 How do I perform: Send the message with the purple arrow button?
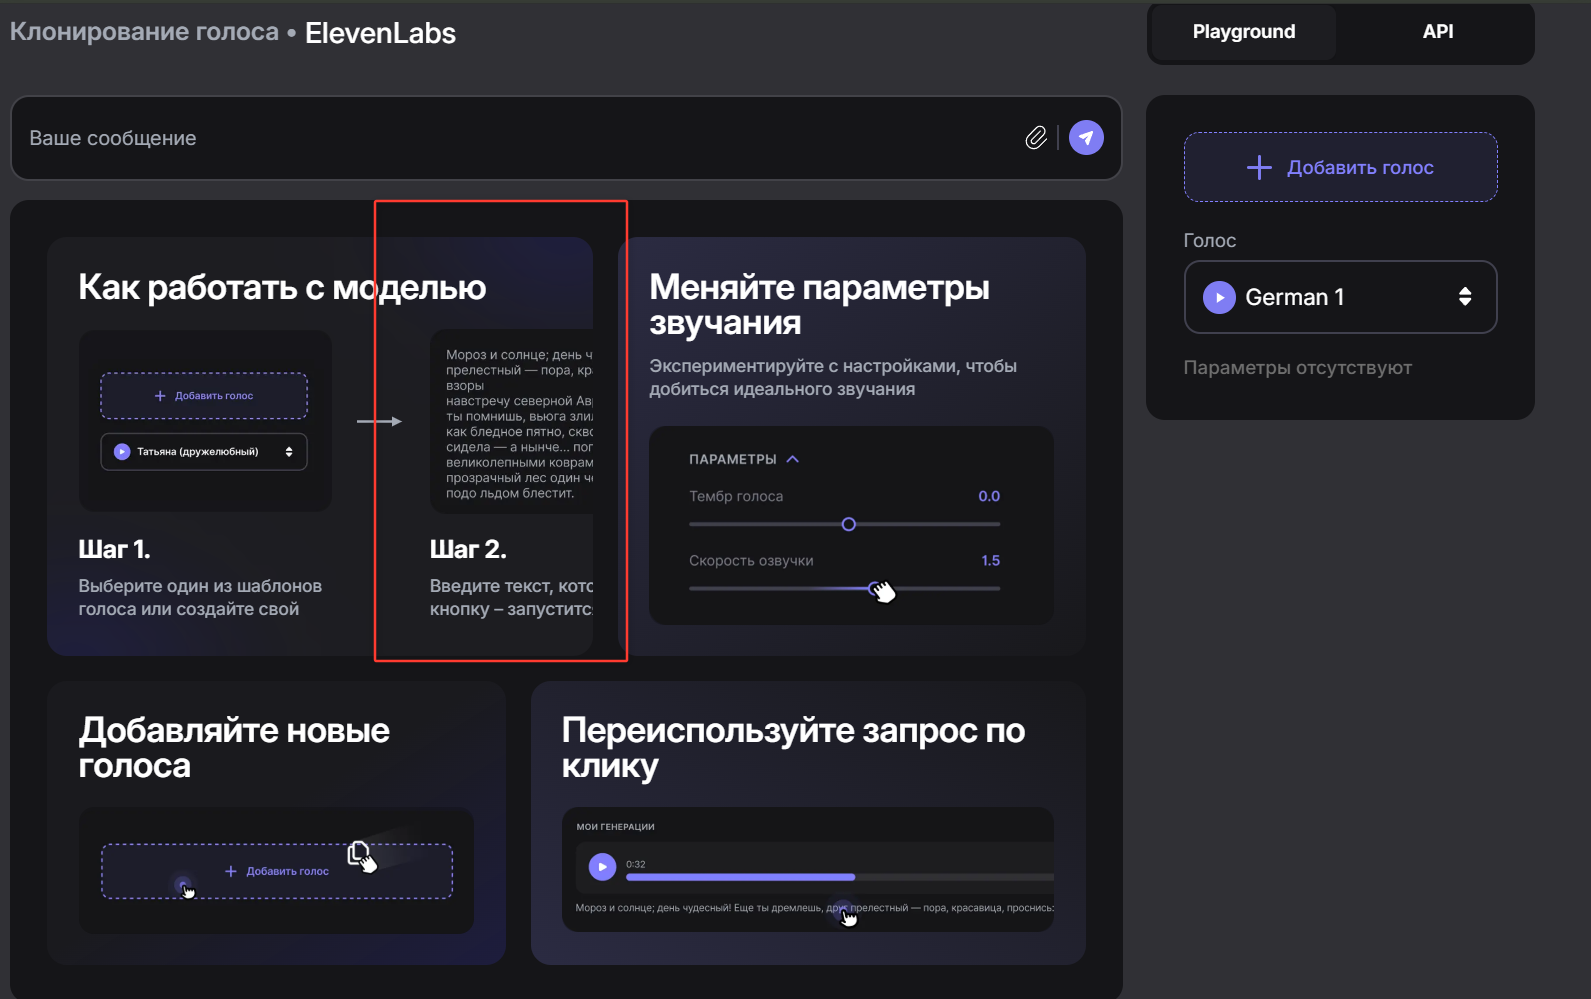(x=1086, y=138)
